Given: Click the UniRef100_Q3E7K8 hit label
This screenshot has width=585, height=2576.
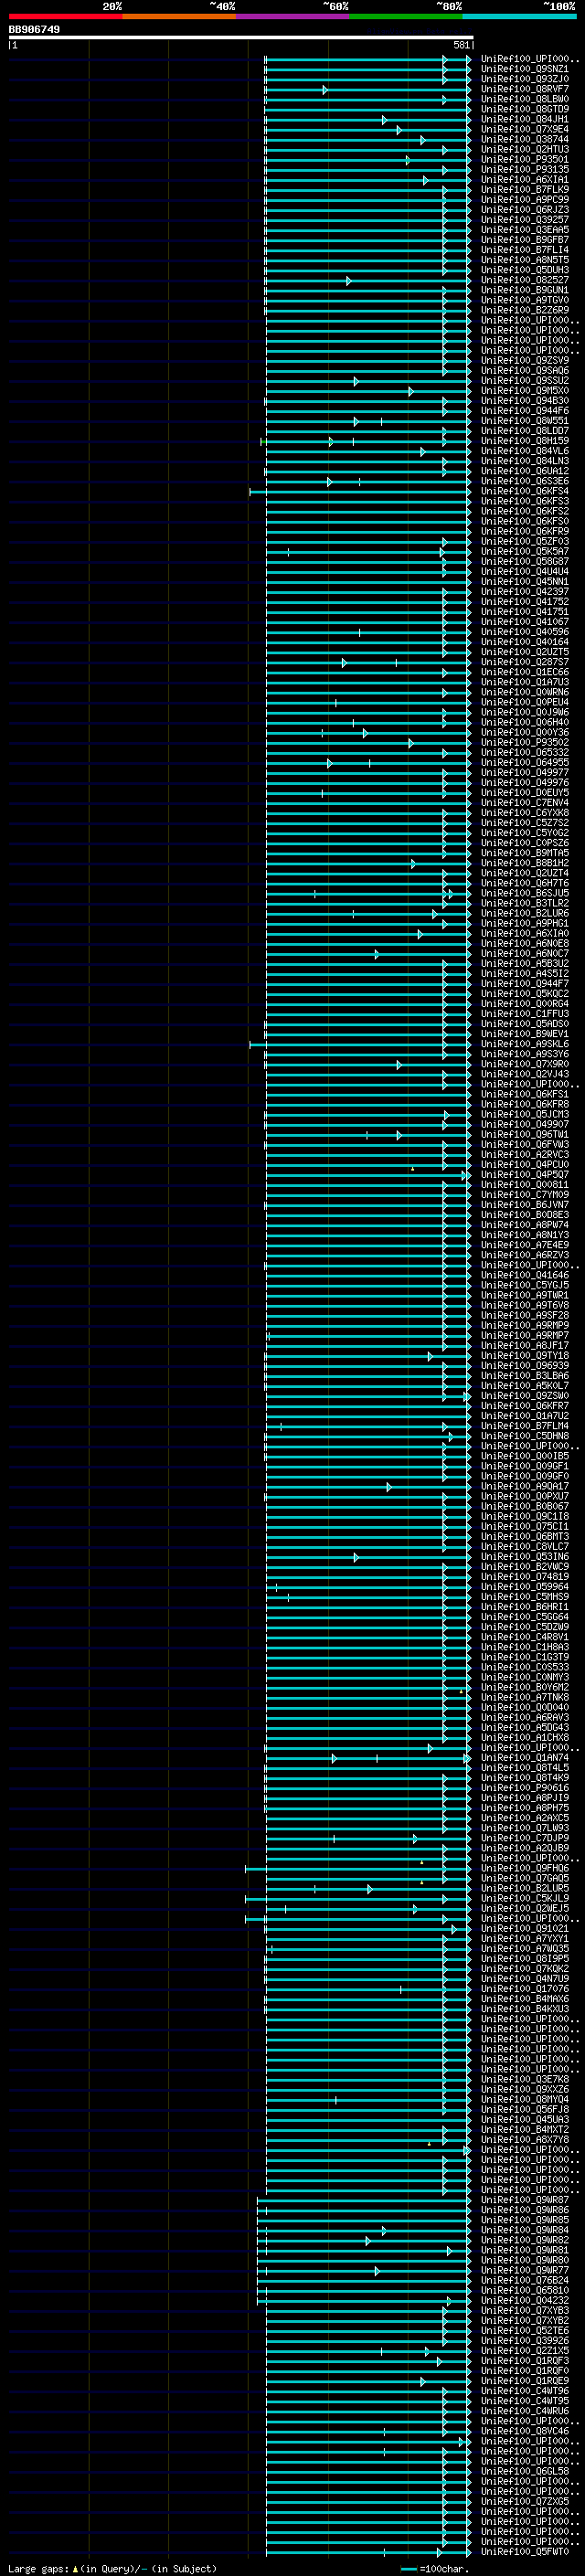Looking at the screenshot, I should 525,2080.
